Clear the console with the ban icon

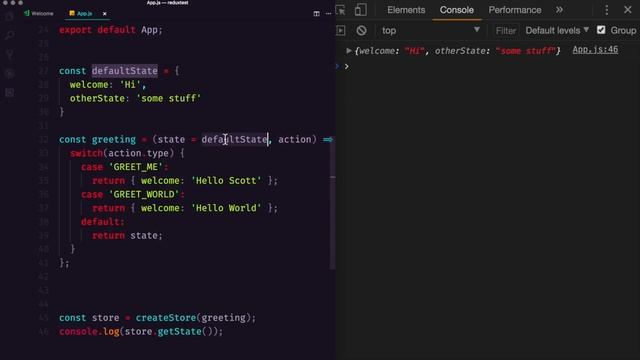361,31
